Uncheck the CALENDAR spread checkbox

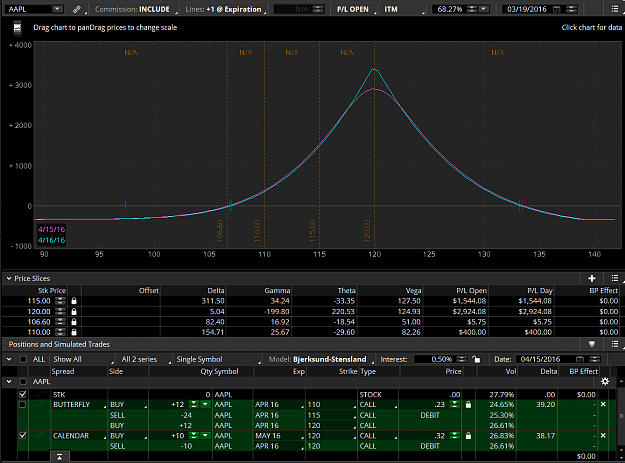(x=23, y=436)
